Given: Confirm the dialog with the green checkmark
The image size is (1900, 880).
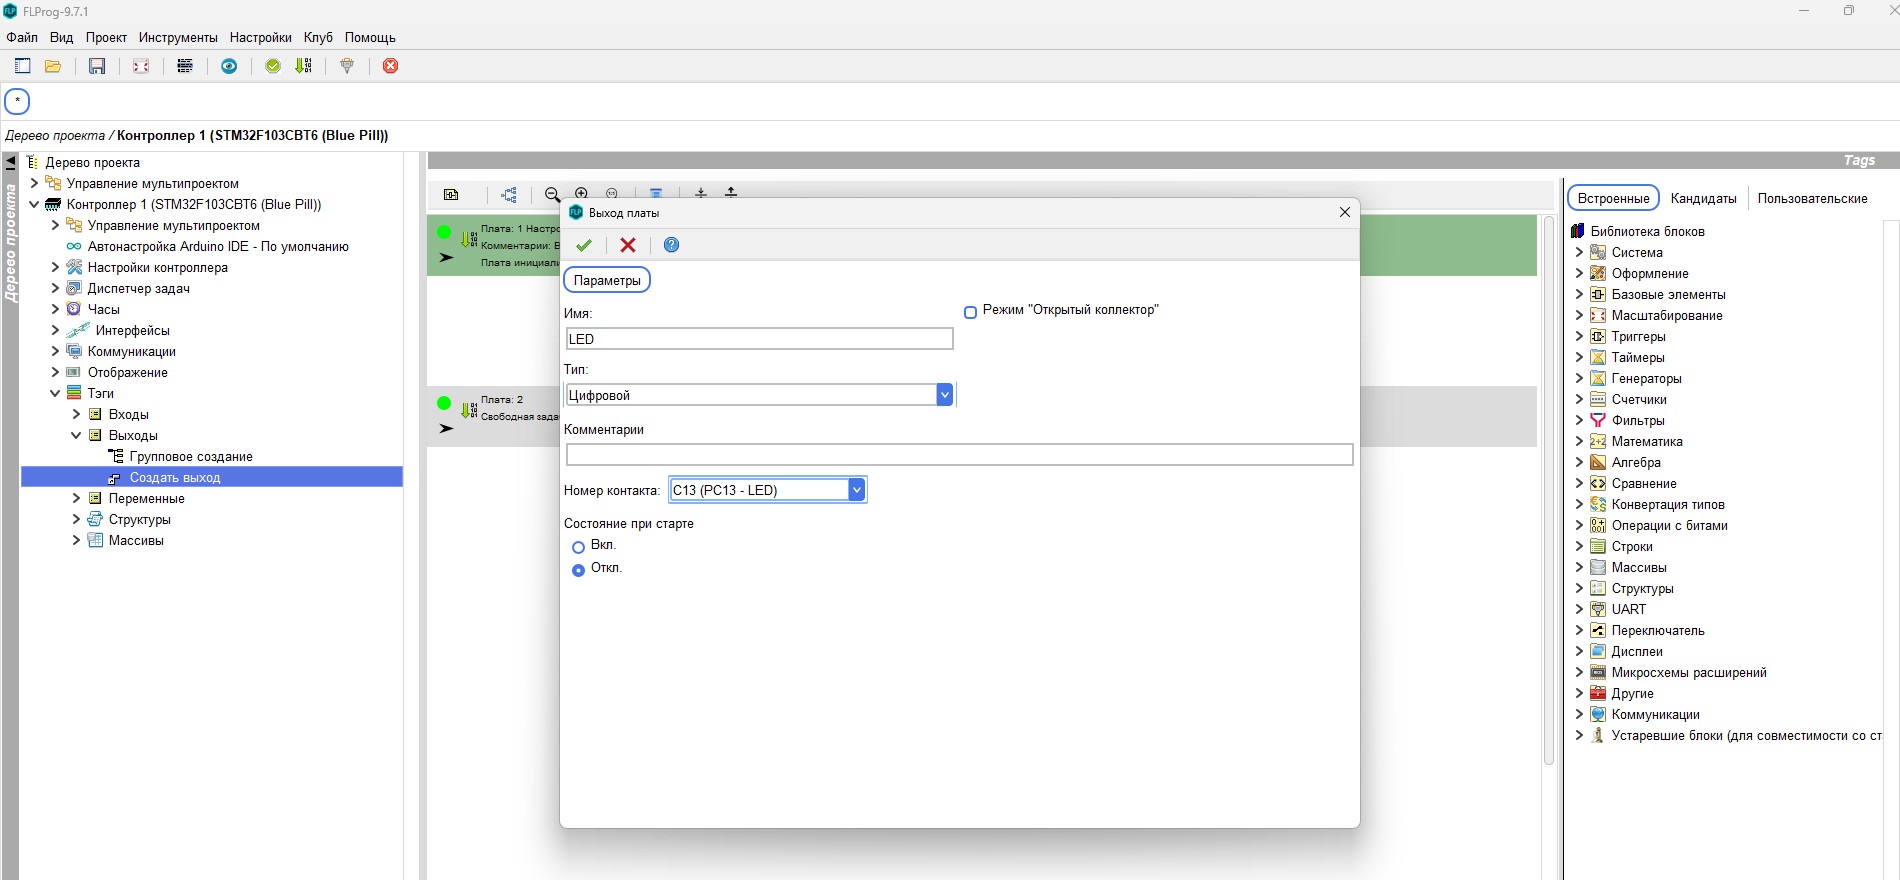Looking at the screenshot, I should point(584,245).
